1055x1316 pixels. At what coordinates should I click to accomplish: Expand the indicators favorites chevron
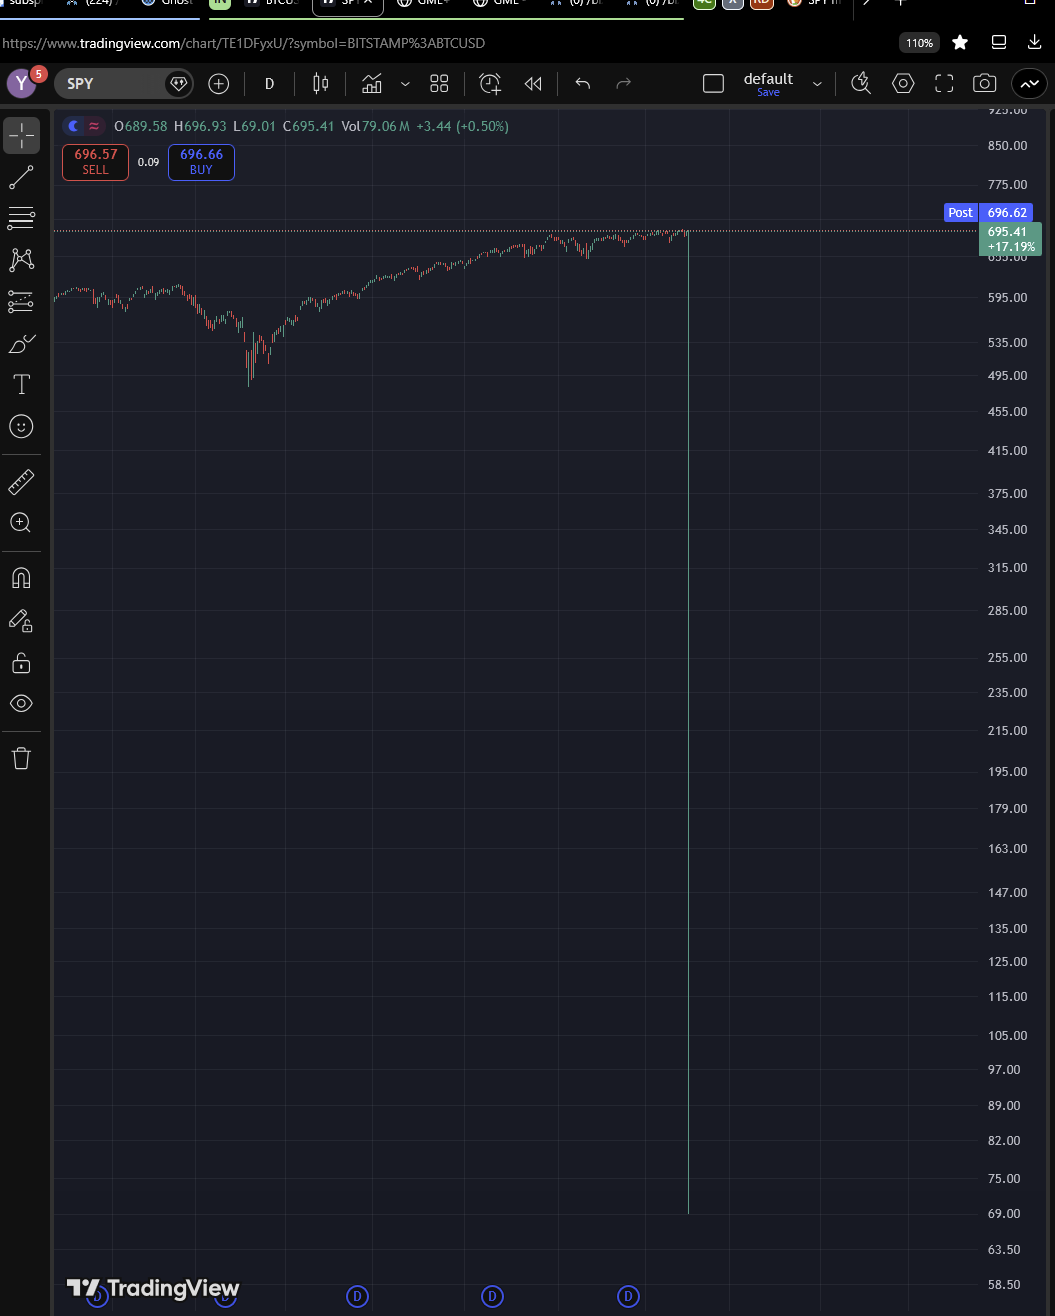[x=405, y=84]
